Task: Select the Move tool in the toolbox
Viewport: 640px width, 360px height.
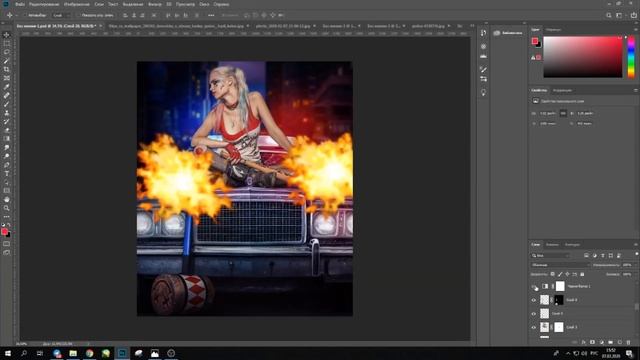Action: 7,35
